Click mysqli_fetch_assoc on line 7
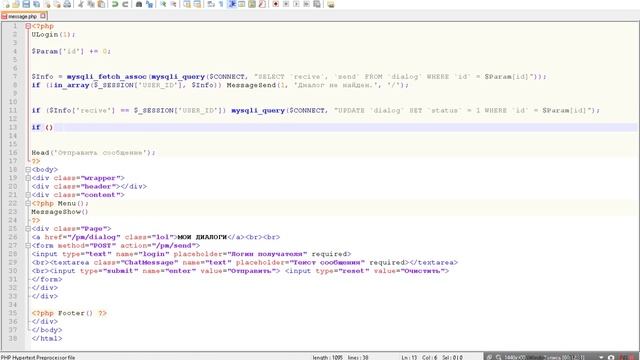 point(107,77)
